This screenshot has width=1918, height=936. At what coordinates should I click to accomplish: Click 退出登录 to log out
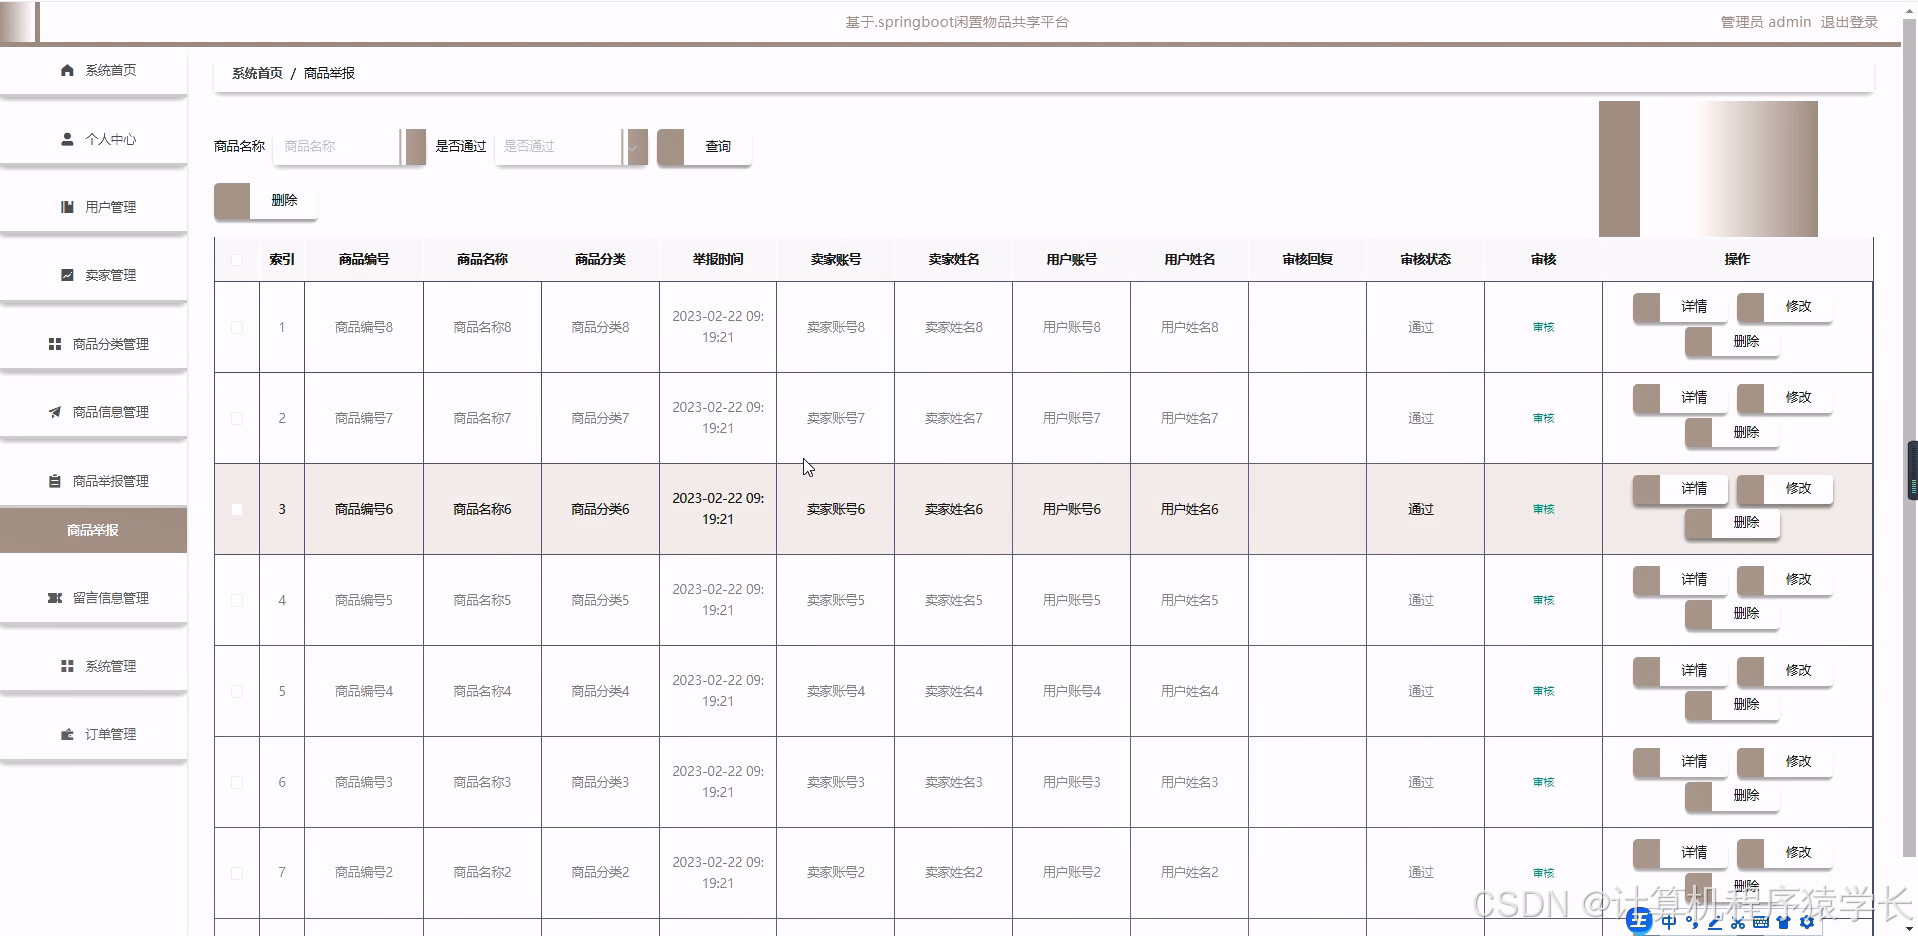coord(1849,22)
